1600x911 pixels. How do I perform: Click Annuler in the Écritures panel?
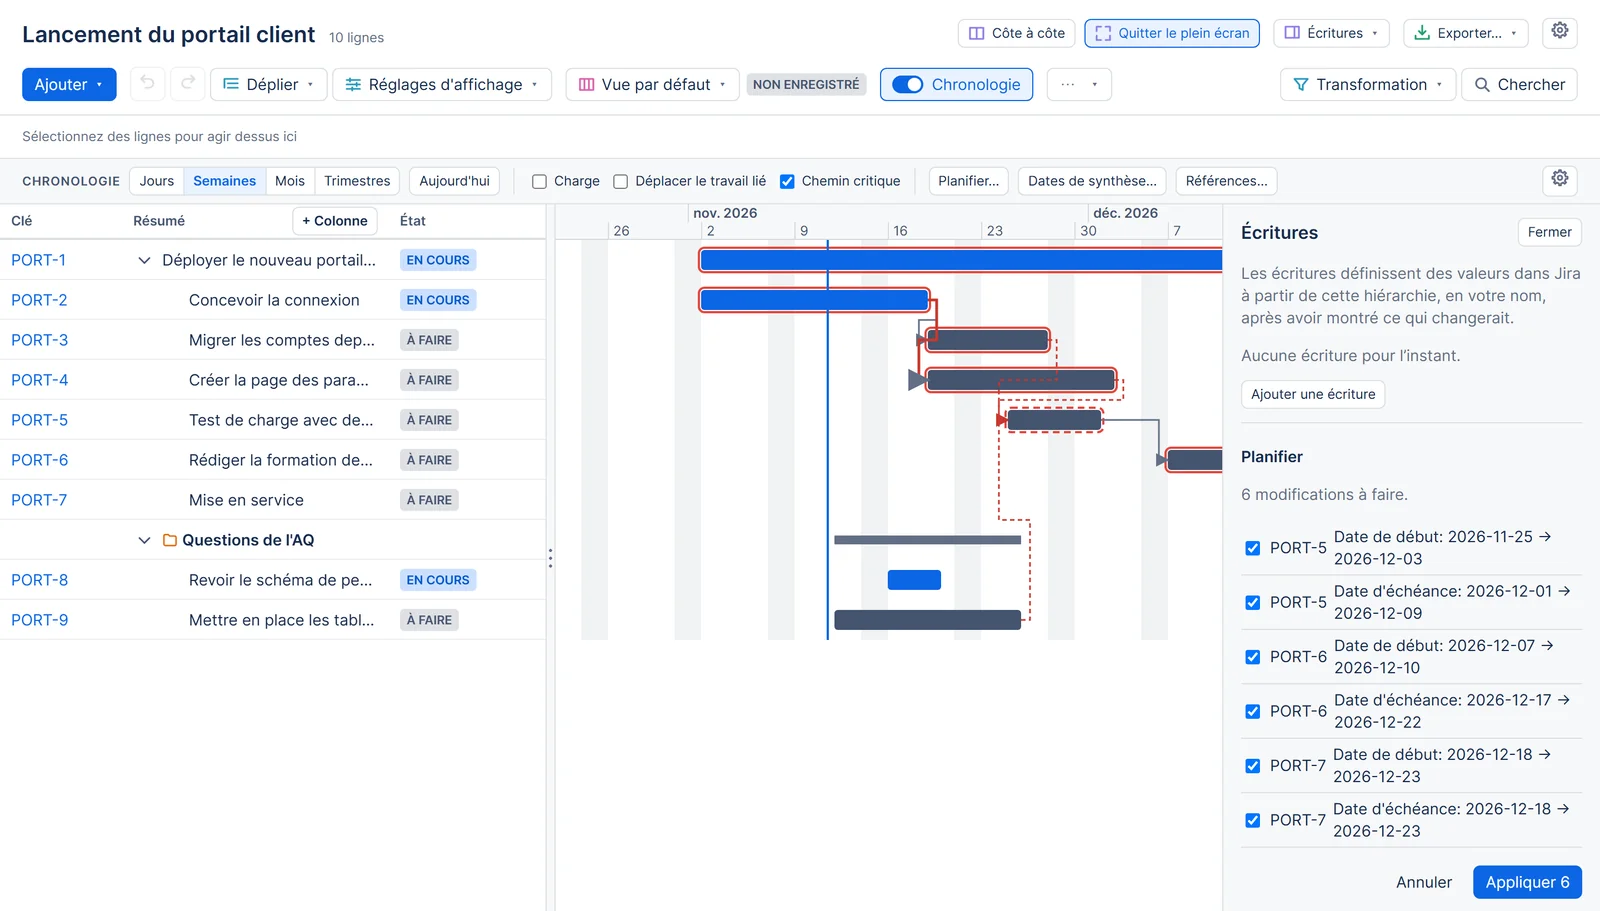[1424, 882]
